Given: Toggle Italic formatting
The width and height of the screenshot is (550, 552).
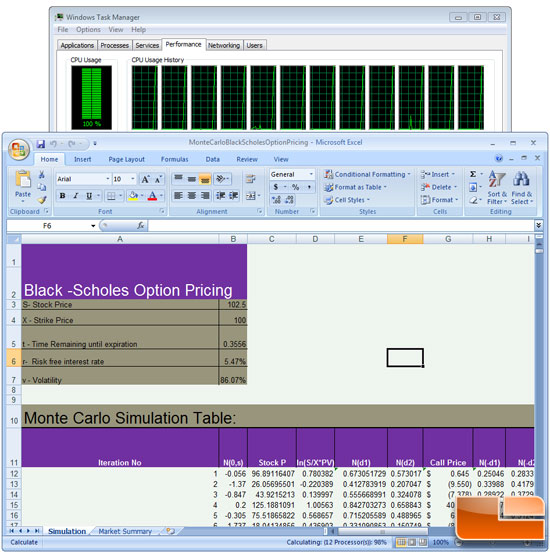Looking at the screenshot, I should (x=75, y=196).
